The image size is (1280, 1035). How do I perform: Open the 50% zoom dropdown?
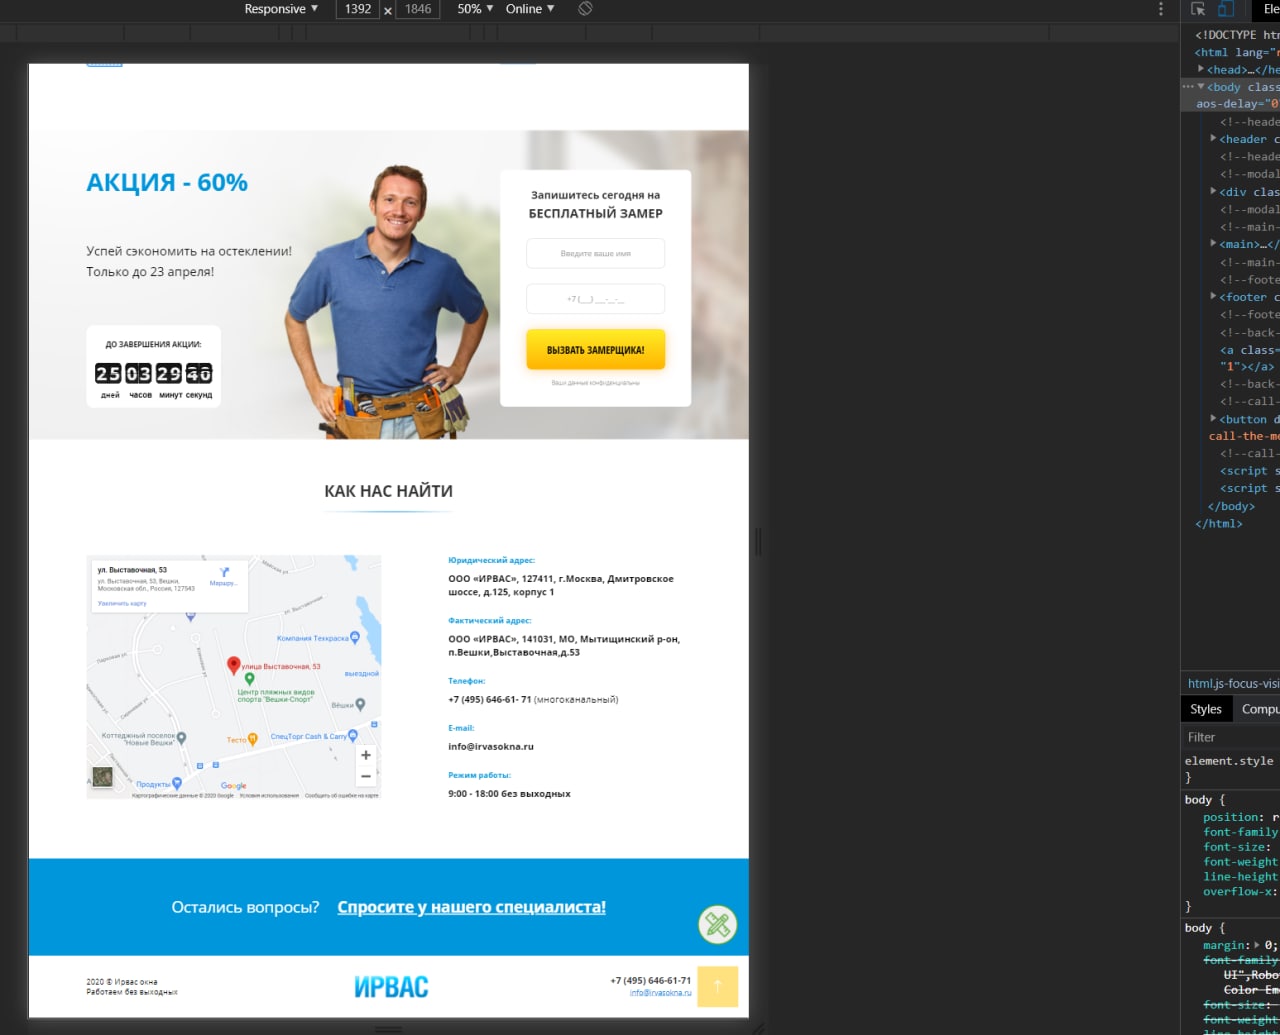click(x=474, y=9)
